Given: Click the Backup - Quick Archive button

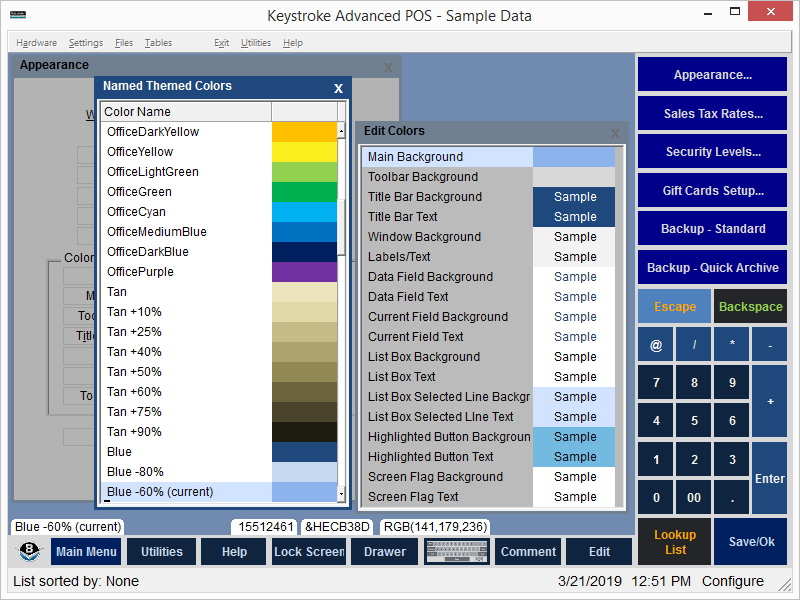Looking at the screenshot, I should [712, 267].
